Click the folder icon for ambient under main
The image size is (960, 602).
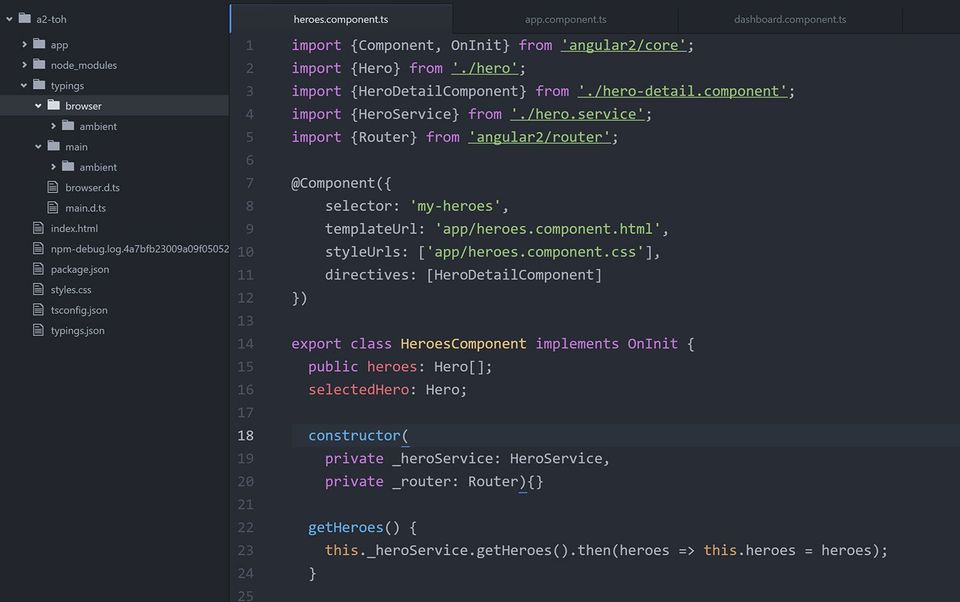[70, 166]
